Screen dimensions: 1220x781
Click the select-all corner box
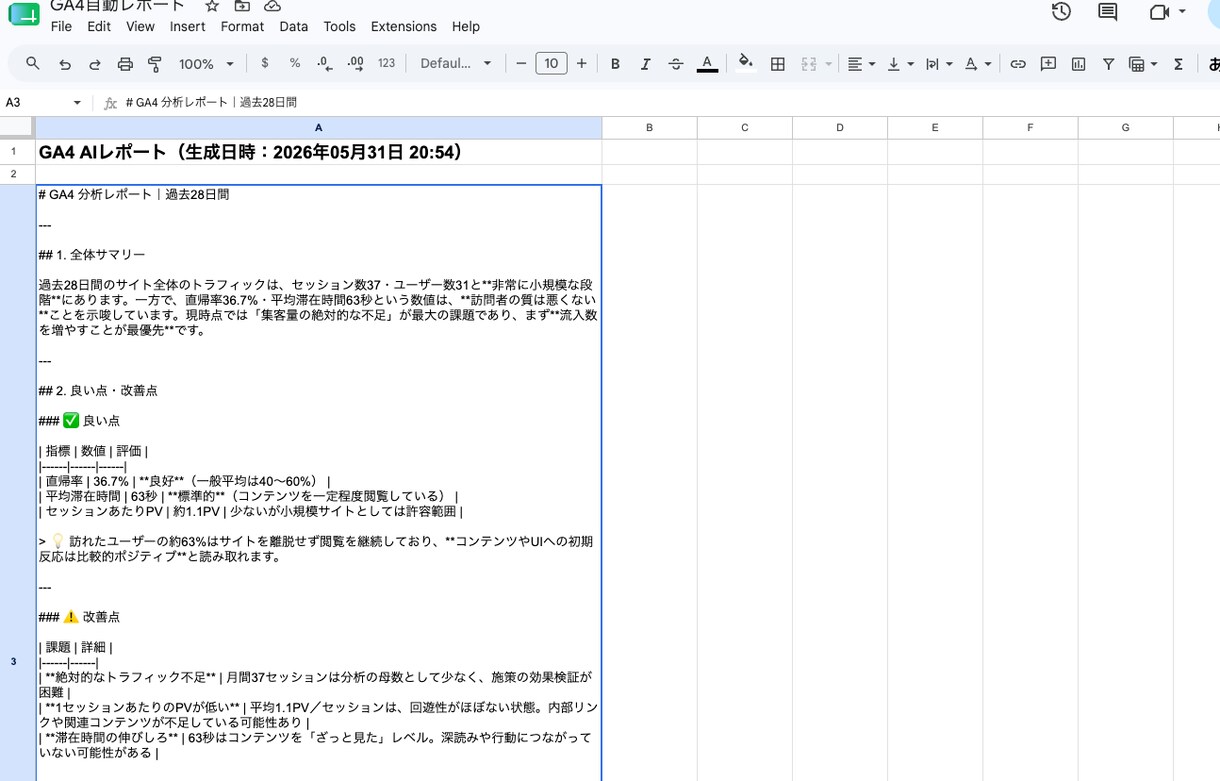17,127
